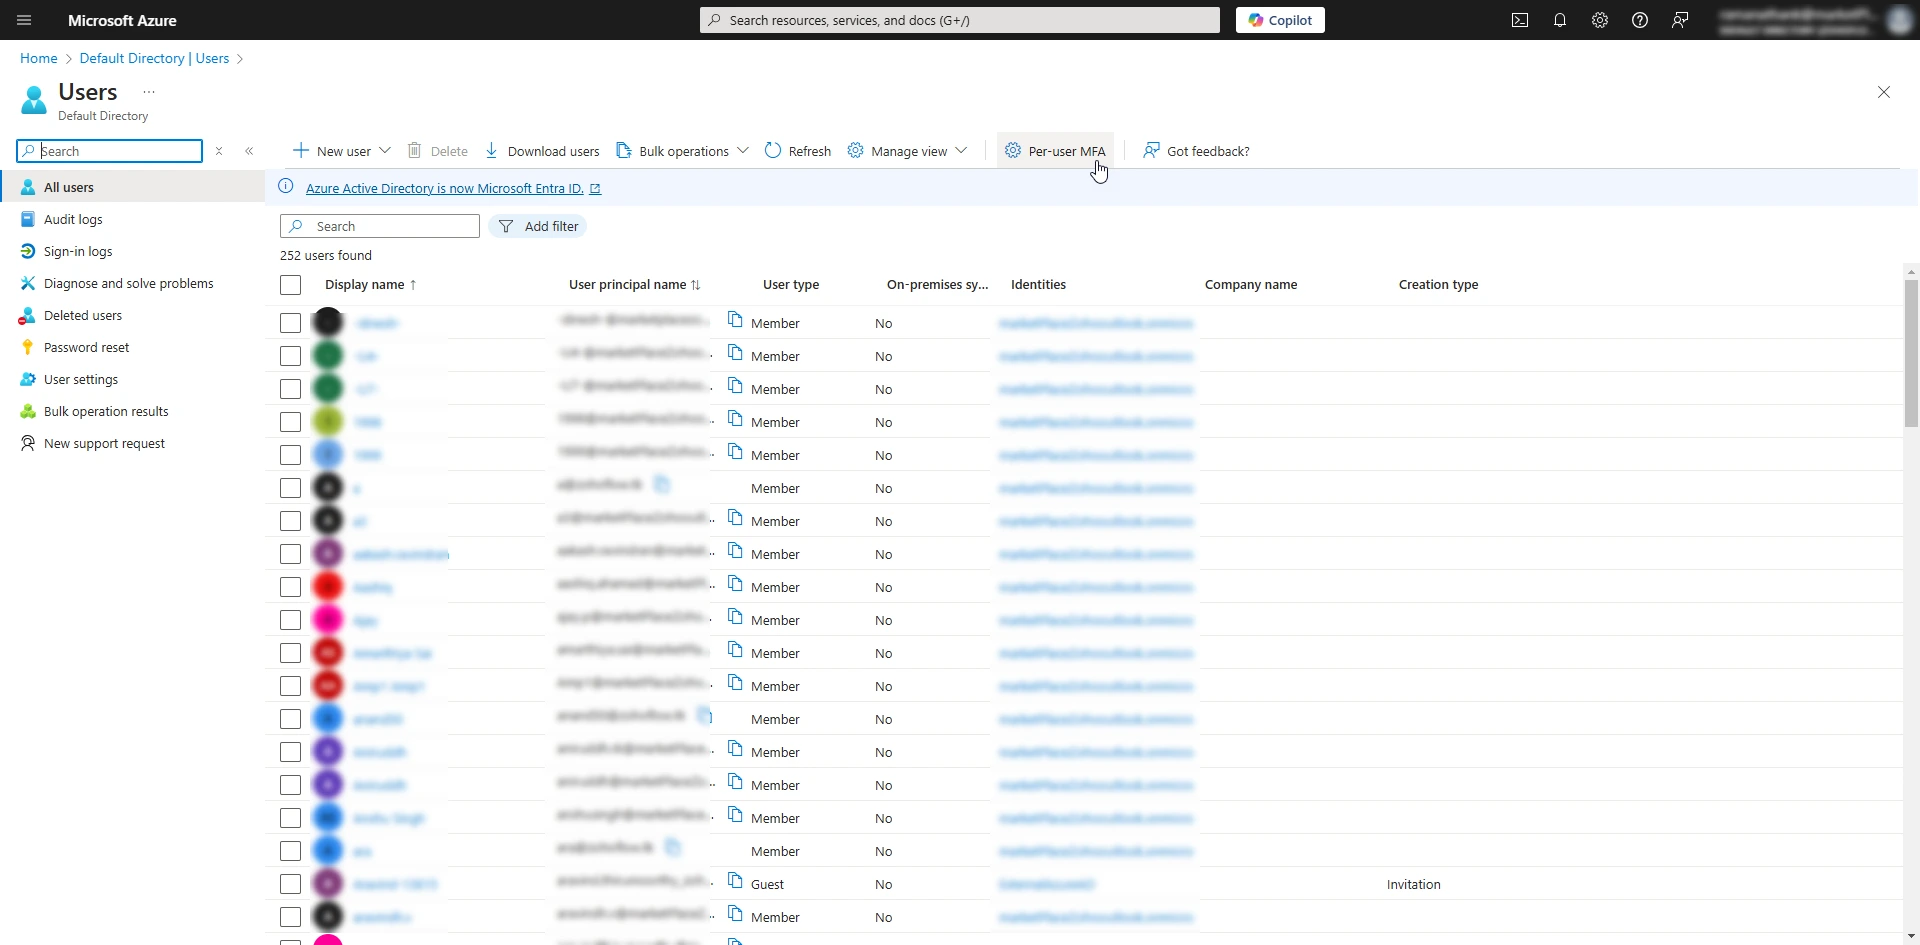Select checkbox for the Guest user row
This screenshot has height=945, width=1920.
coord(290,884)
